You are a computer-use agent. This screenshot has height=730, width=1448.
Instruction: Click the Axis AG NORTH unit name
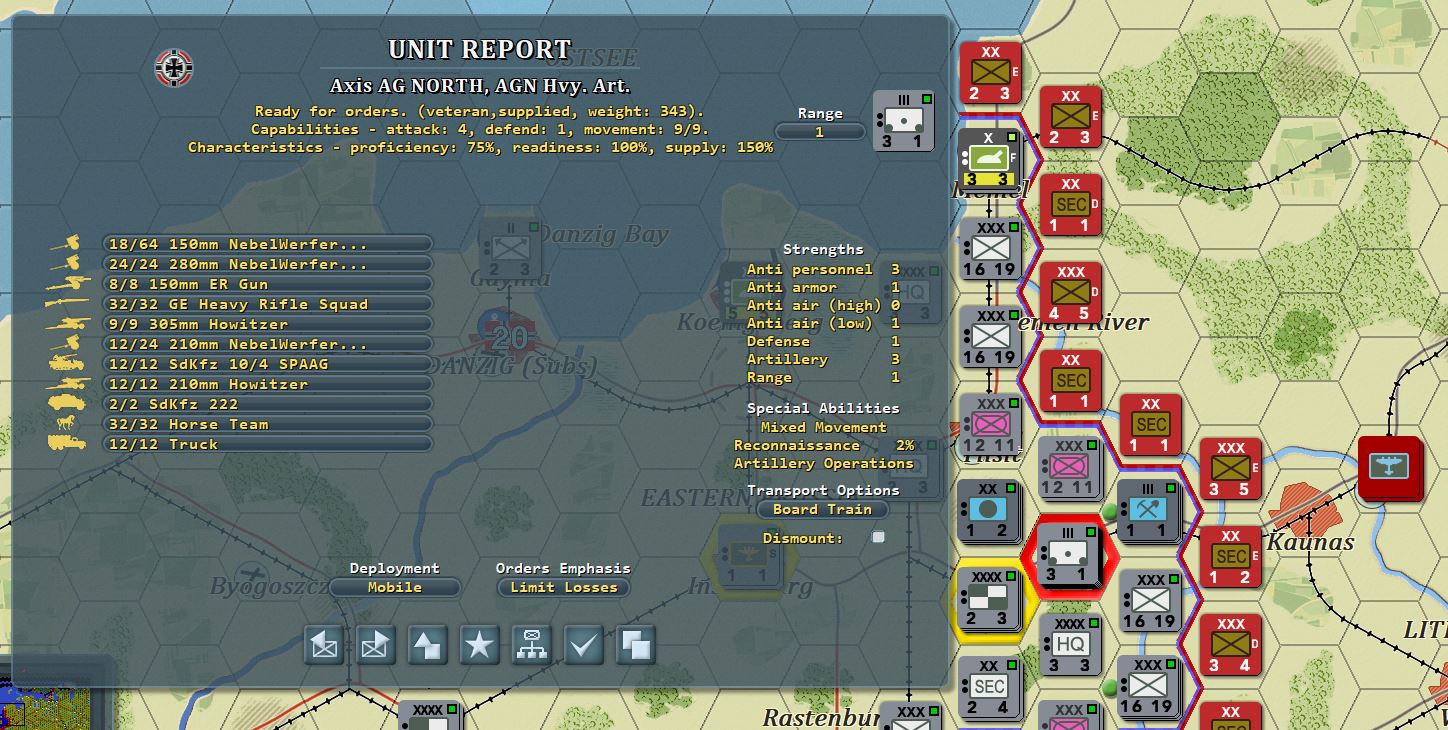[x=480, y=86]
